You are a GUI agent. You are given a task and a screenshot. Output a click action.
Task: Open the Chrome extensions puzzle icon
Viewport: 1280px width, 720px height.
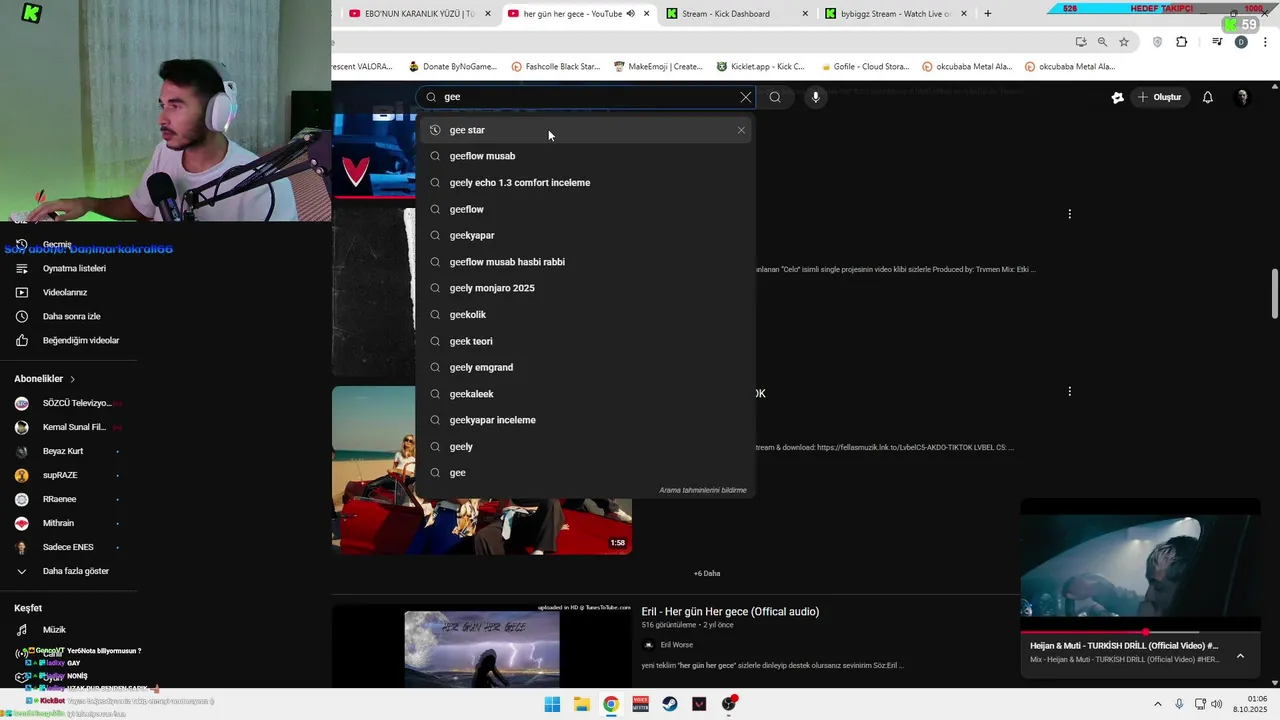pyautogui.click(x=1181, y=42)
